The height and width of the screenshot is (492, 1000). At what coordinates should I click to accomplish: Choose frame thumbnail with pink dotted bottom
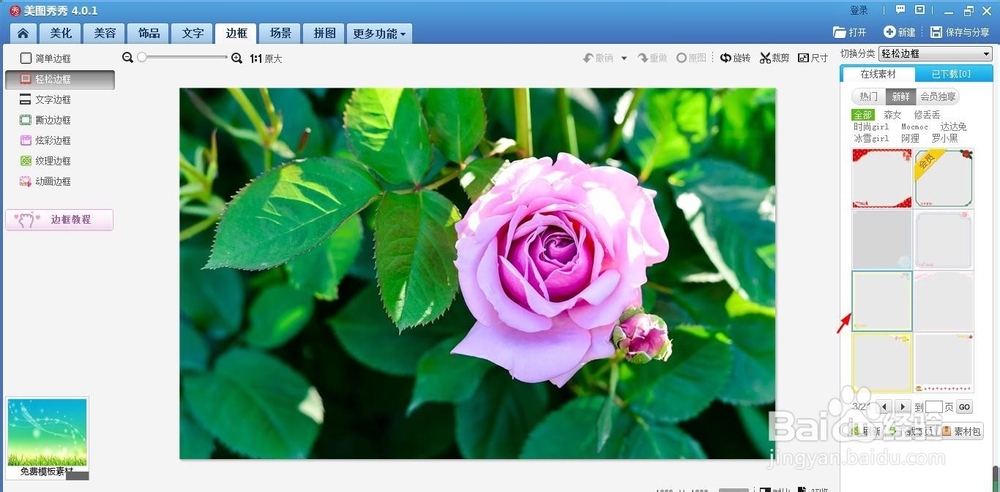pyautogui.click(x=944, y=362)
